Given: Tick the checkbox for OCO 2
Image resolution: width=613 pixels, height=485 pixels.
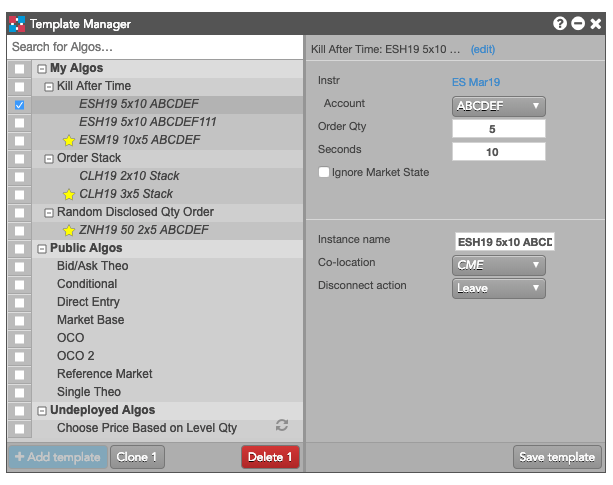Looking at the screenshot, I should (x=19, y=357).
